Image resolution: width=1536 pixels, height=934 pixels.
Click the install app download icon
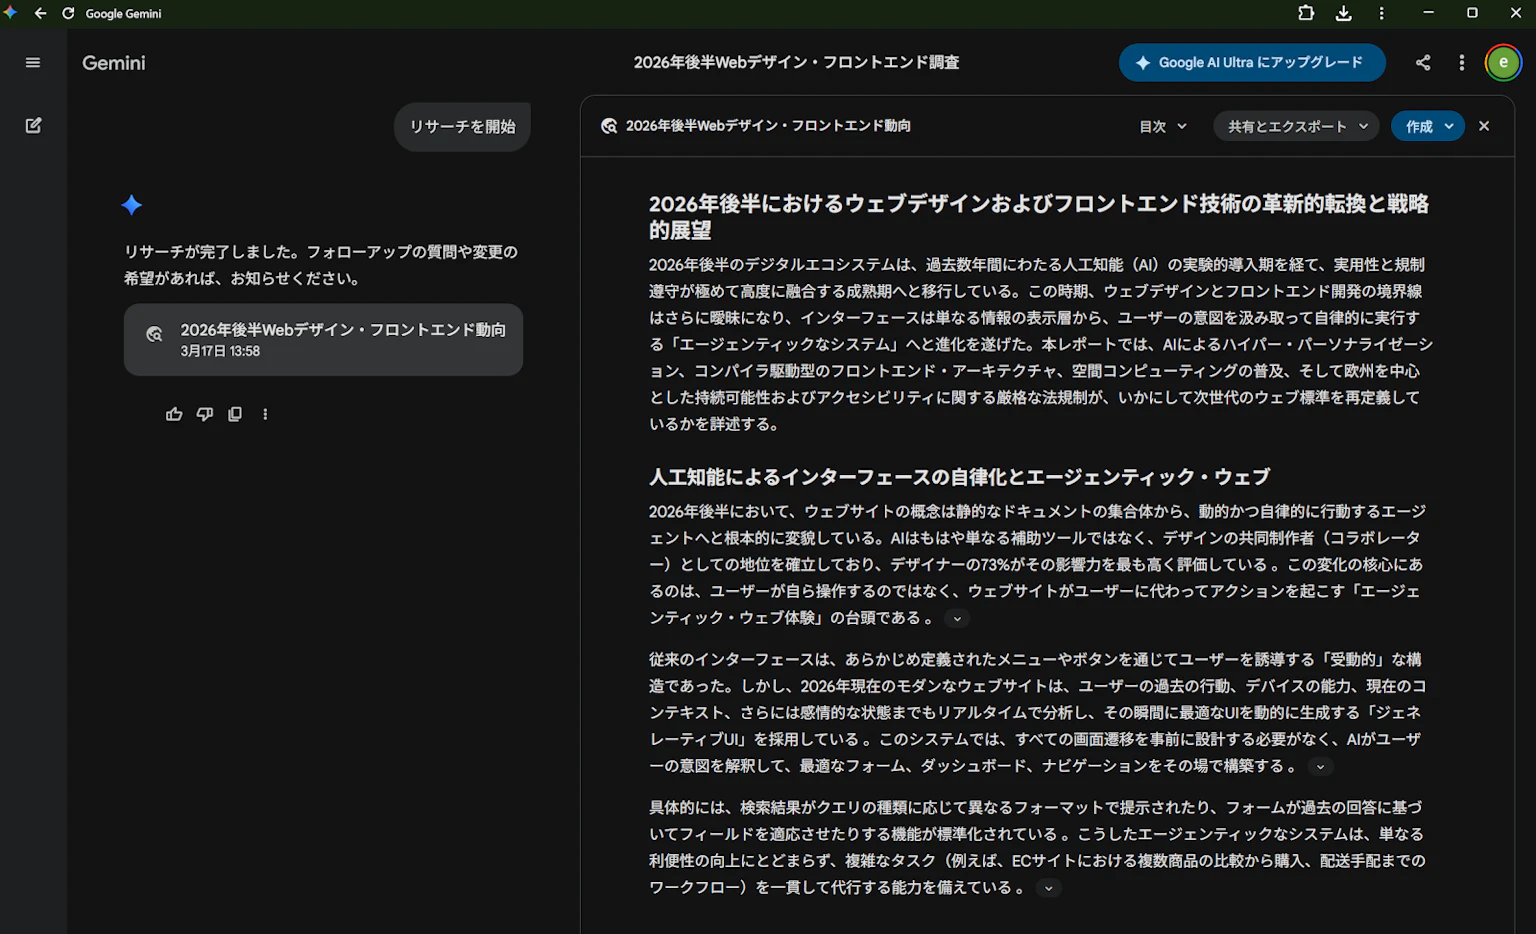pos(1344,13)
